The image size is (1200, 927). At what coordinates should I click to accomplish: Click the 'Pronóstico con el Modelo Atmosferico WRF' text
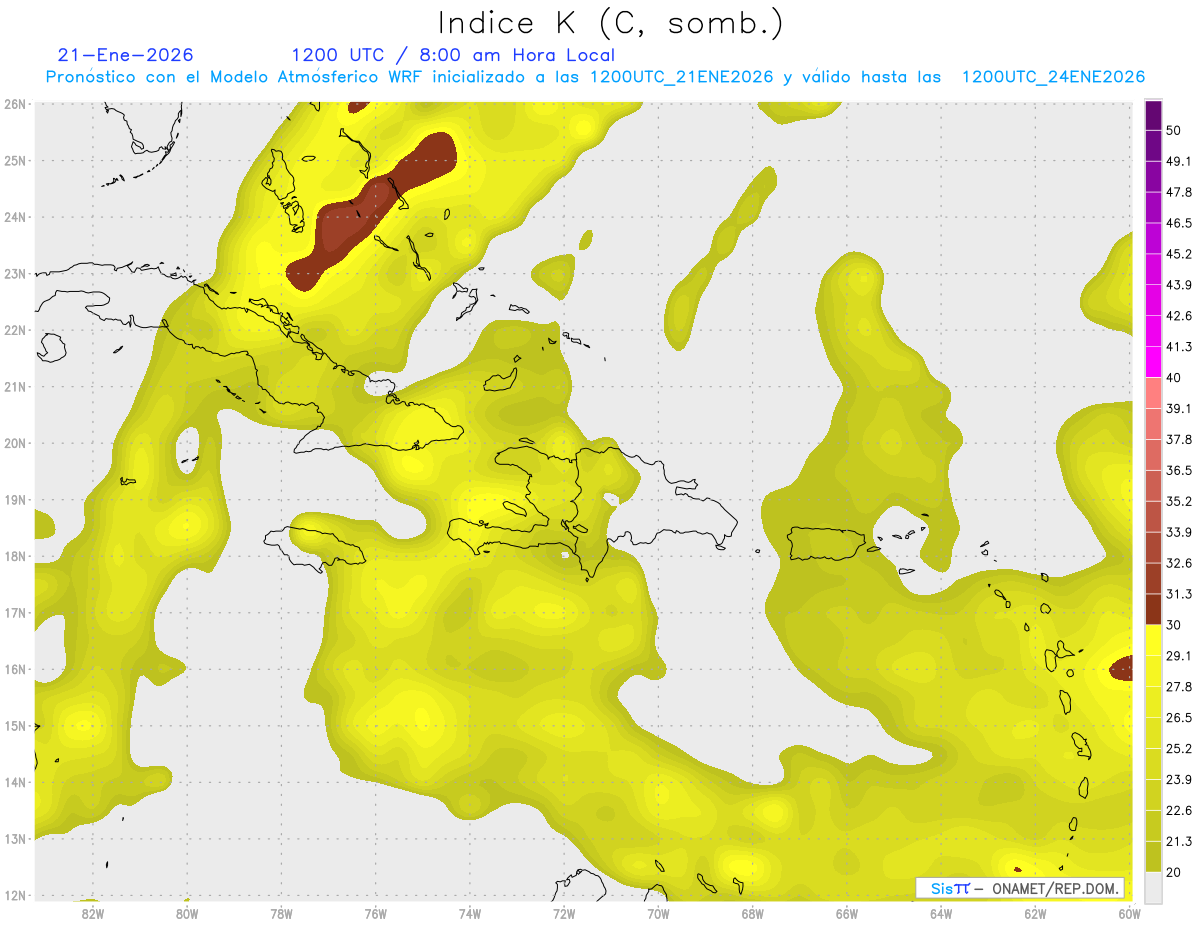(234, 77)
